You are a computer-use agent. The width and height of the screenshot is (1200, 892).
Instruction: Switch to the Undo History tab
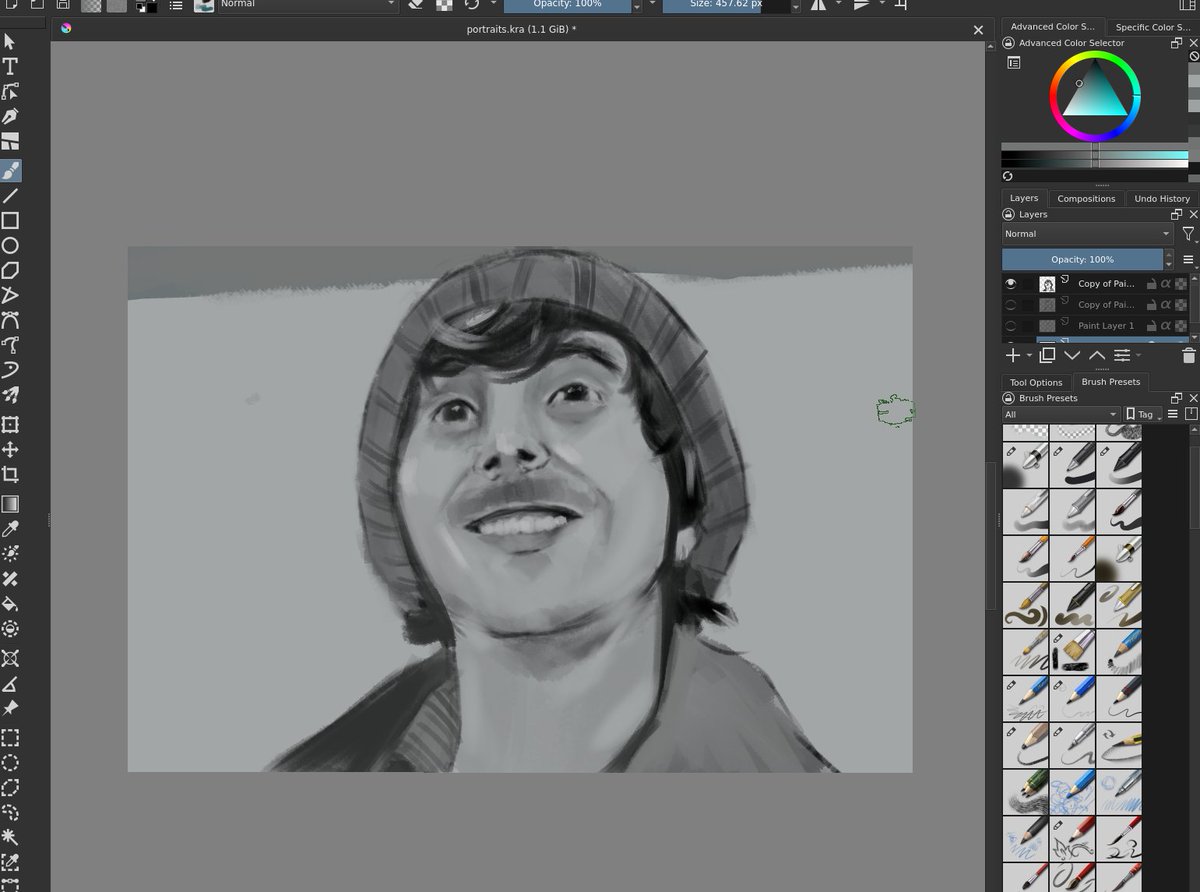(x=1162, y=199)
